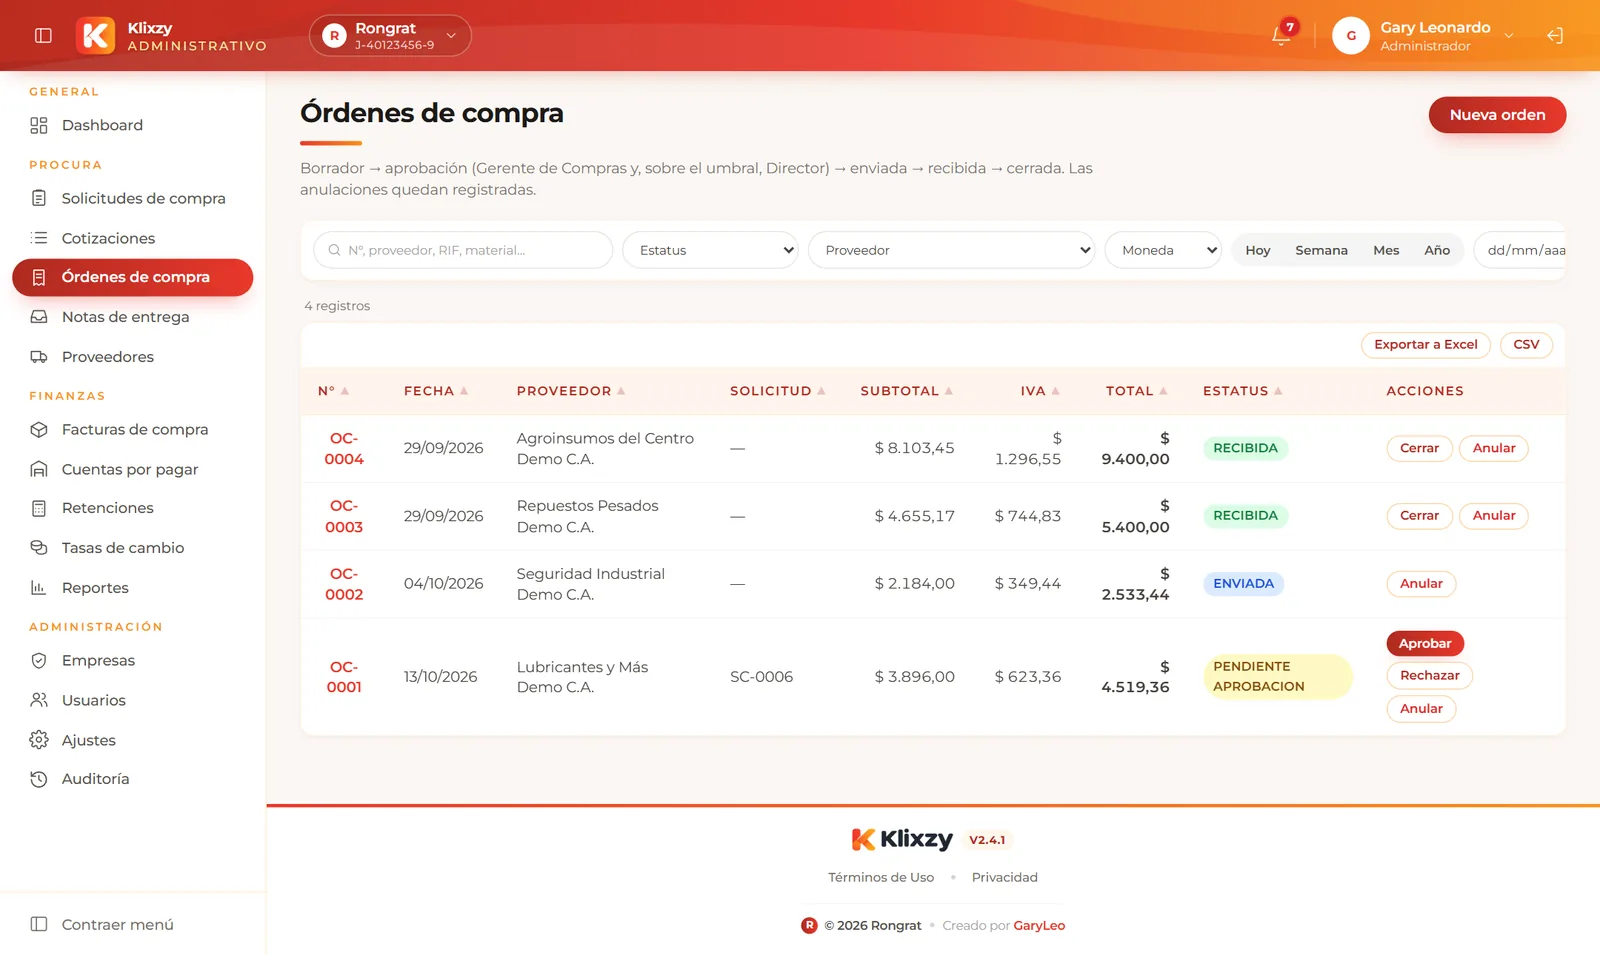
Task: Click the Klixzy logo icon
Action: pos(96,35)
